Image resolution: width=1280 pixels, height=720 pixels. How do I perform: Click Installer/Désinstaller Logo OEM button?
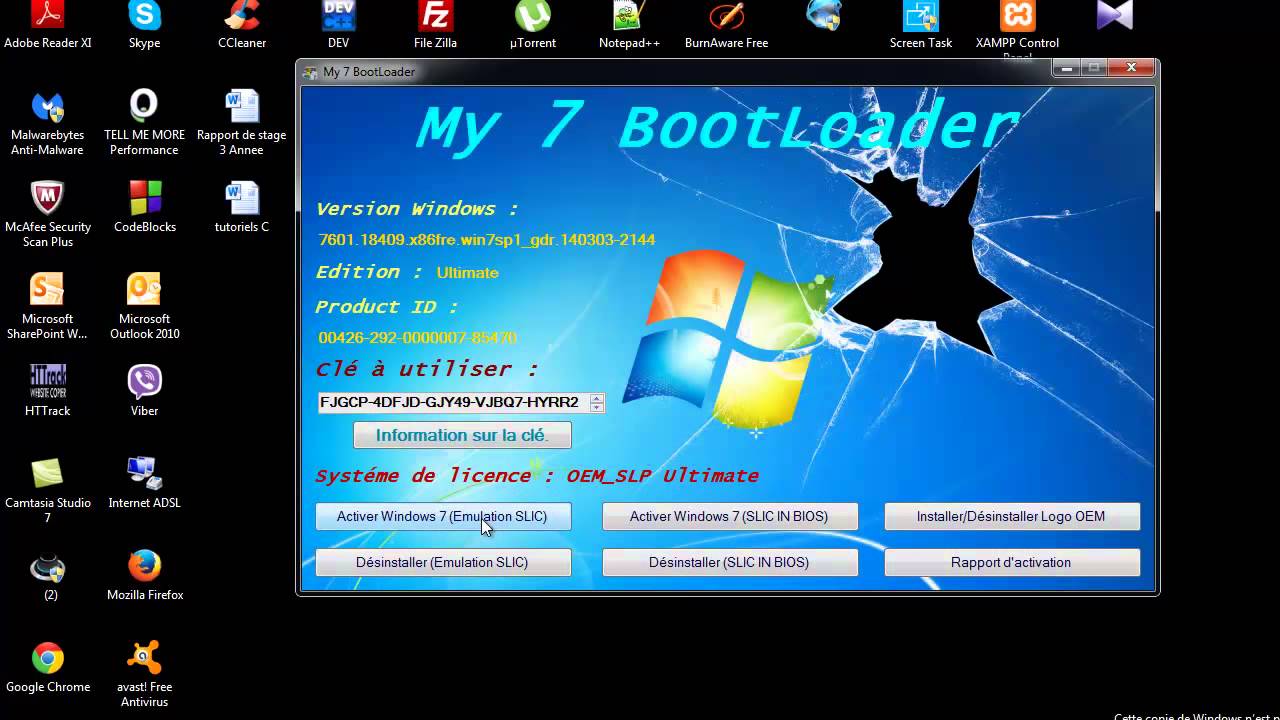1012,517
